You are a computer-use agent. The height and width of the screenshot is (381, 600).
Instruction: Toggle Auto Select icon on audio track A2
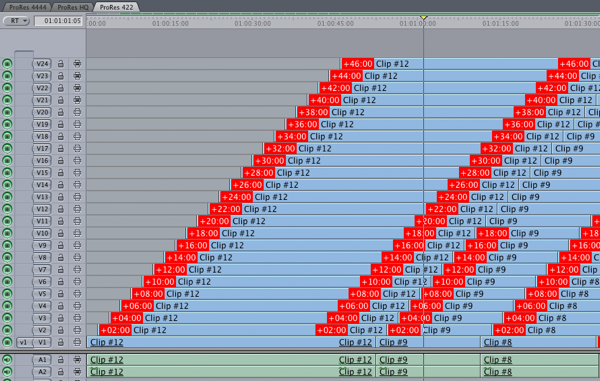[77, 372]
